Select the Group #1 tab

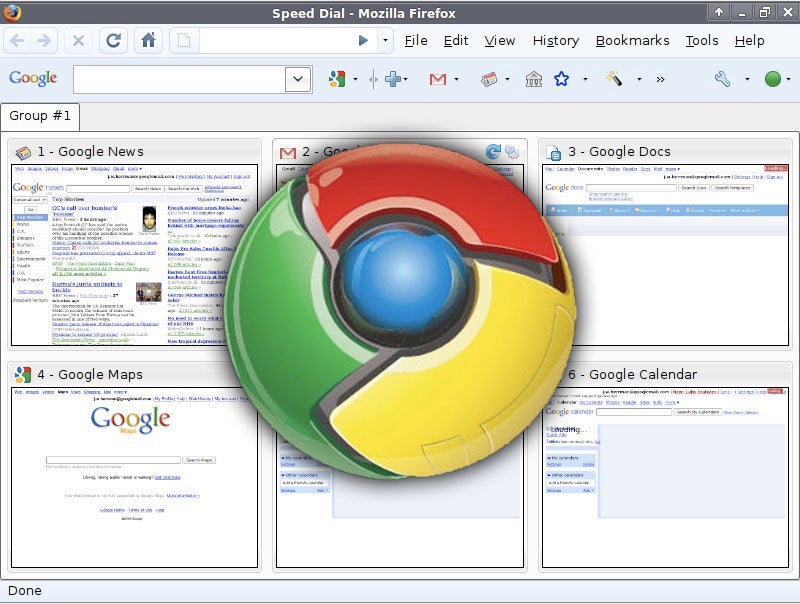pyautogui.click(x=40, y=116)
